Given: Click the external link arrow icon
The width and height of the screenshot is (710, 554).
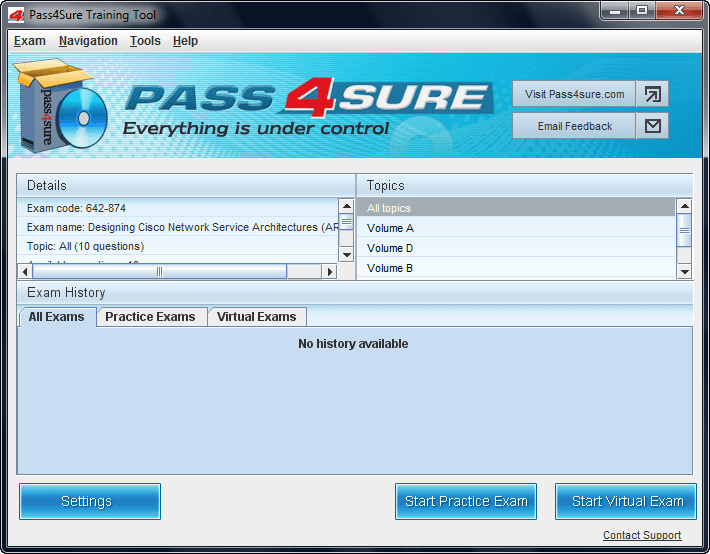Looking at the screenshot, I should (652, 94).
